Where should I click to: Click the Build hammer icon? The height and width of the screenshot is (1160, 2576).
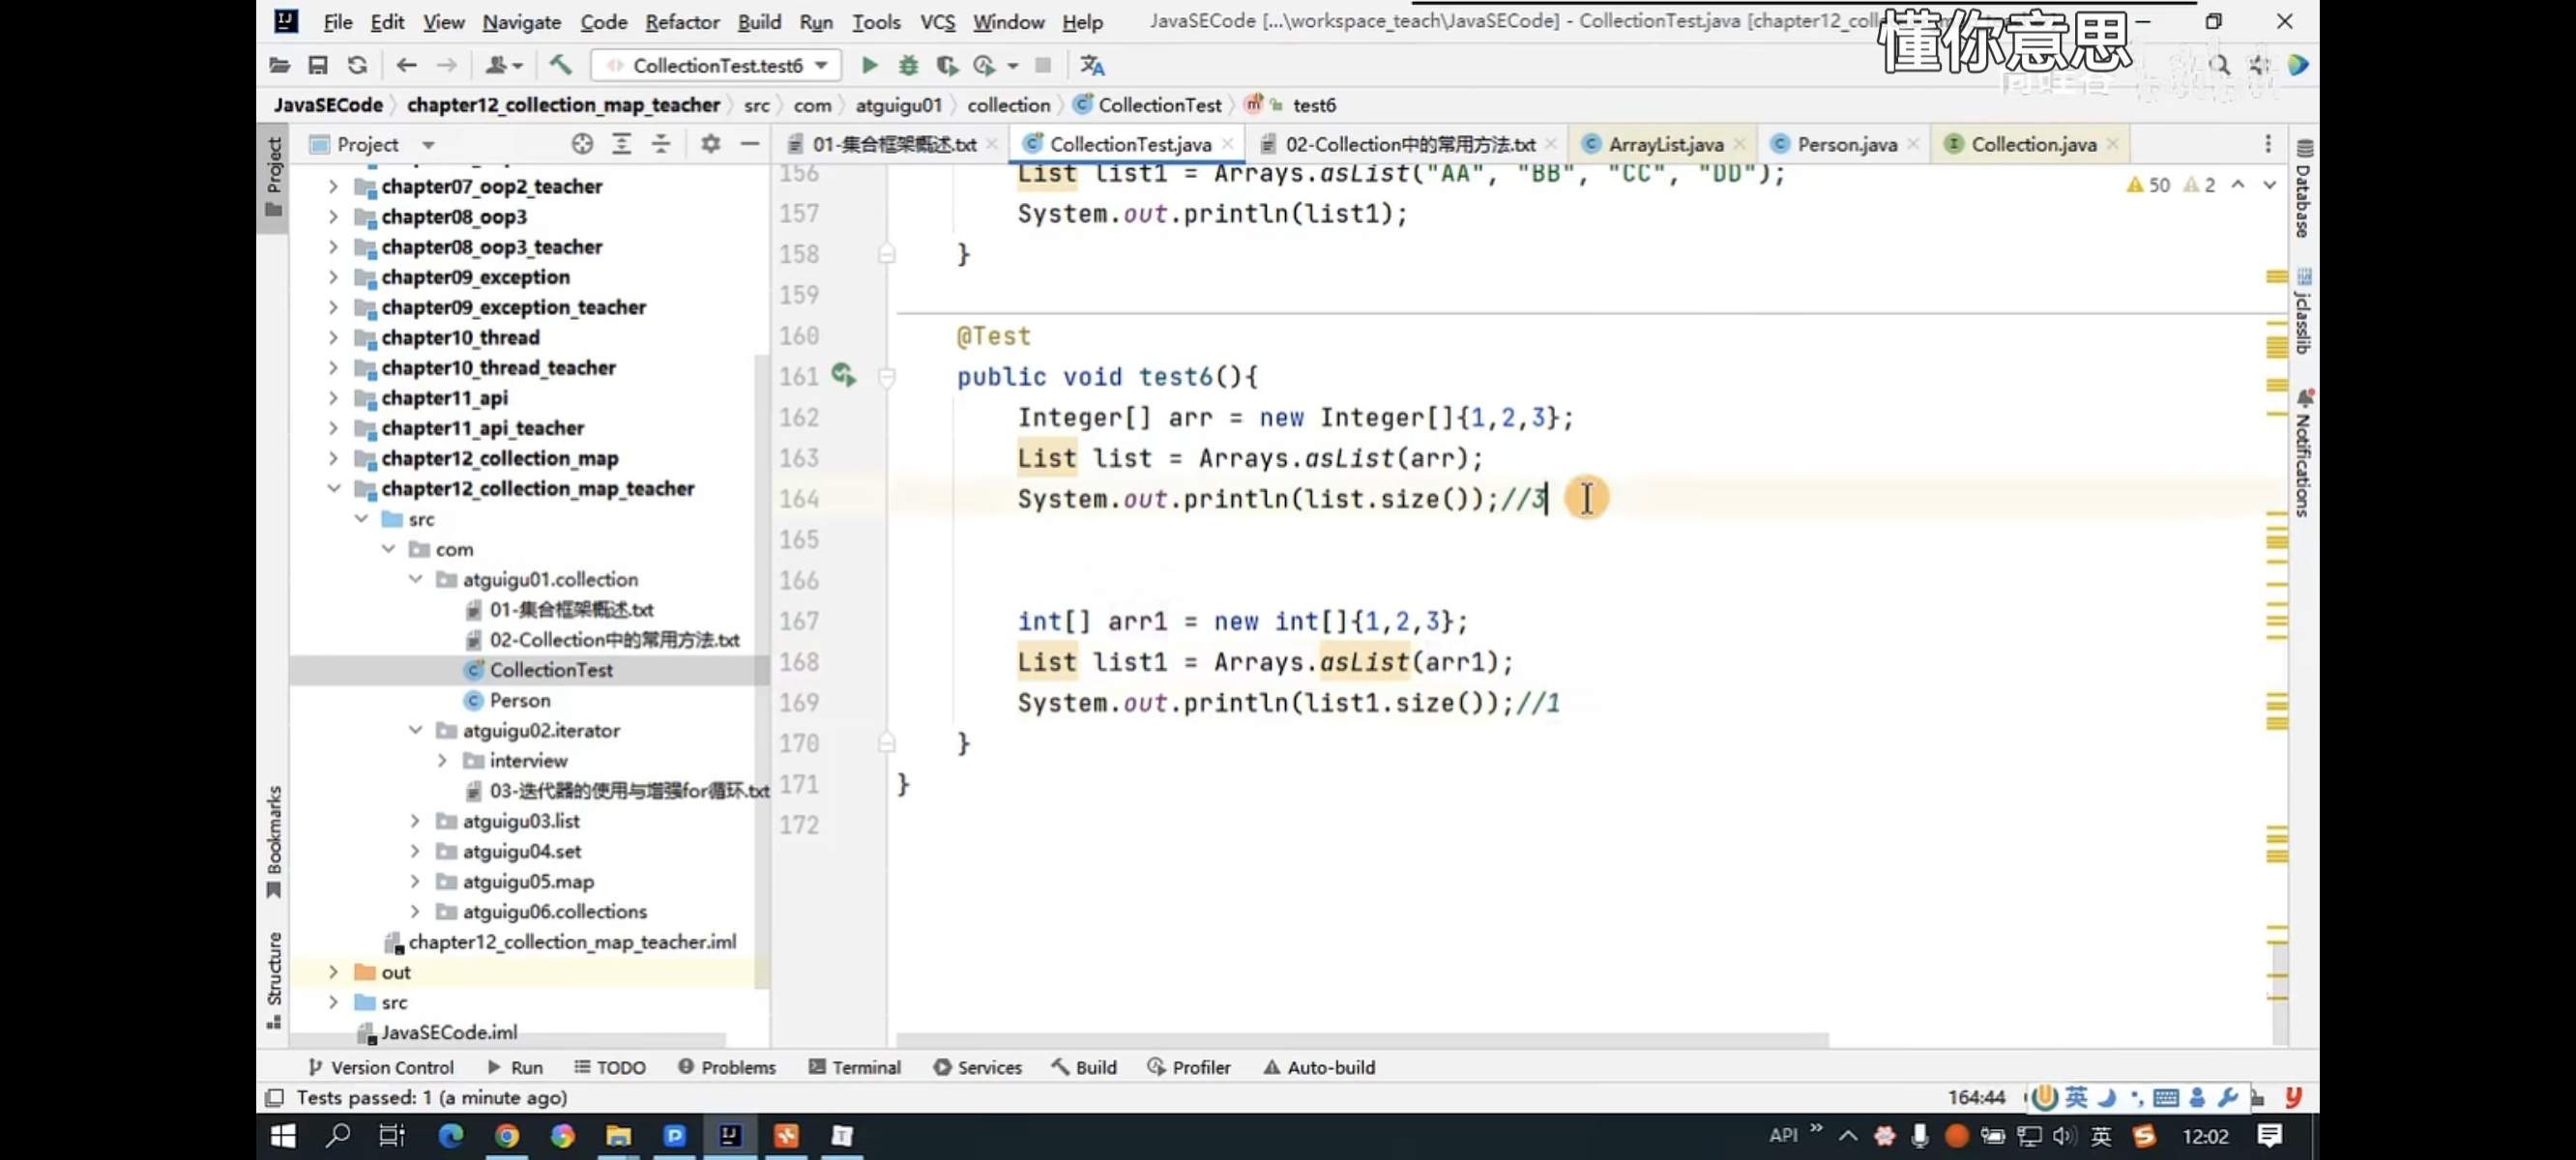coord(560,65)
